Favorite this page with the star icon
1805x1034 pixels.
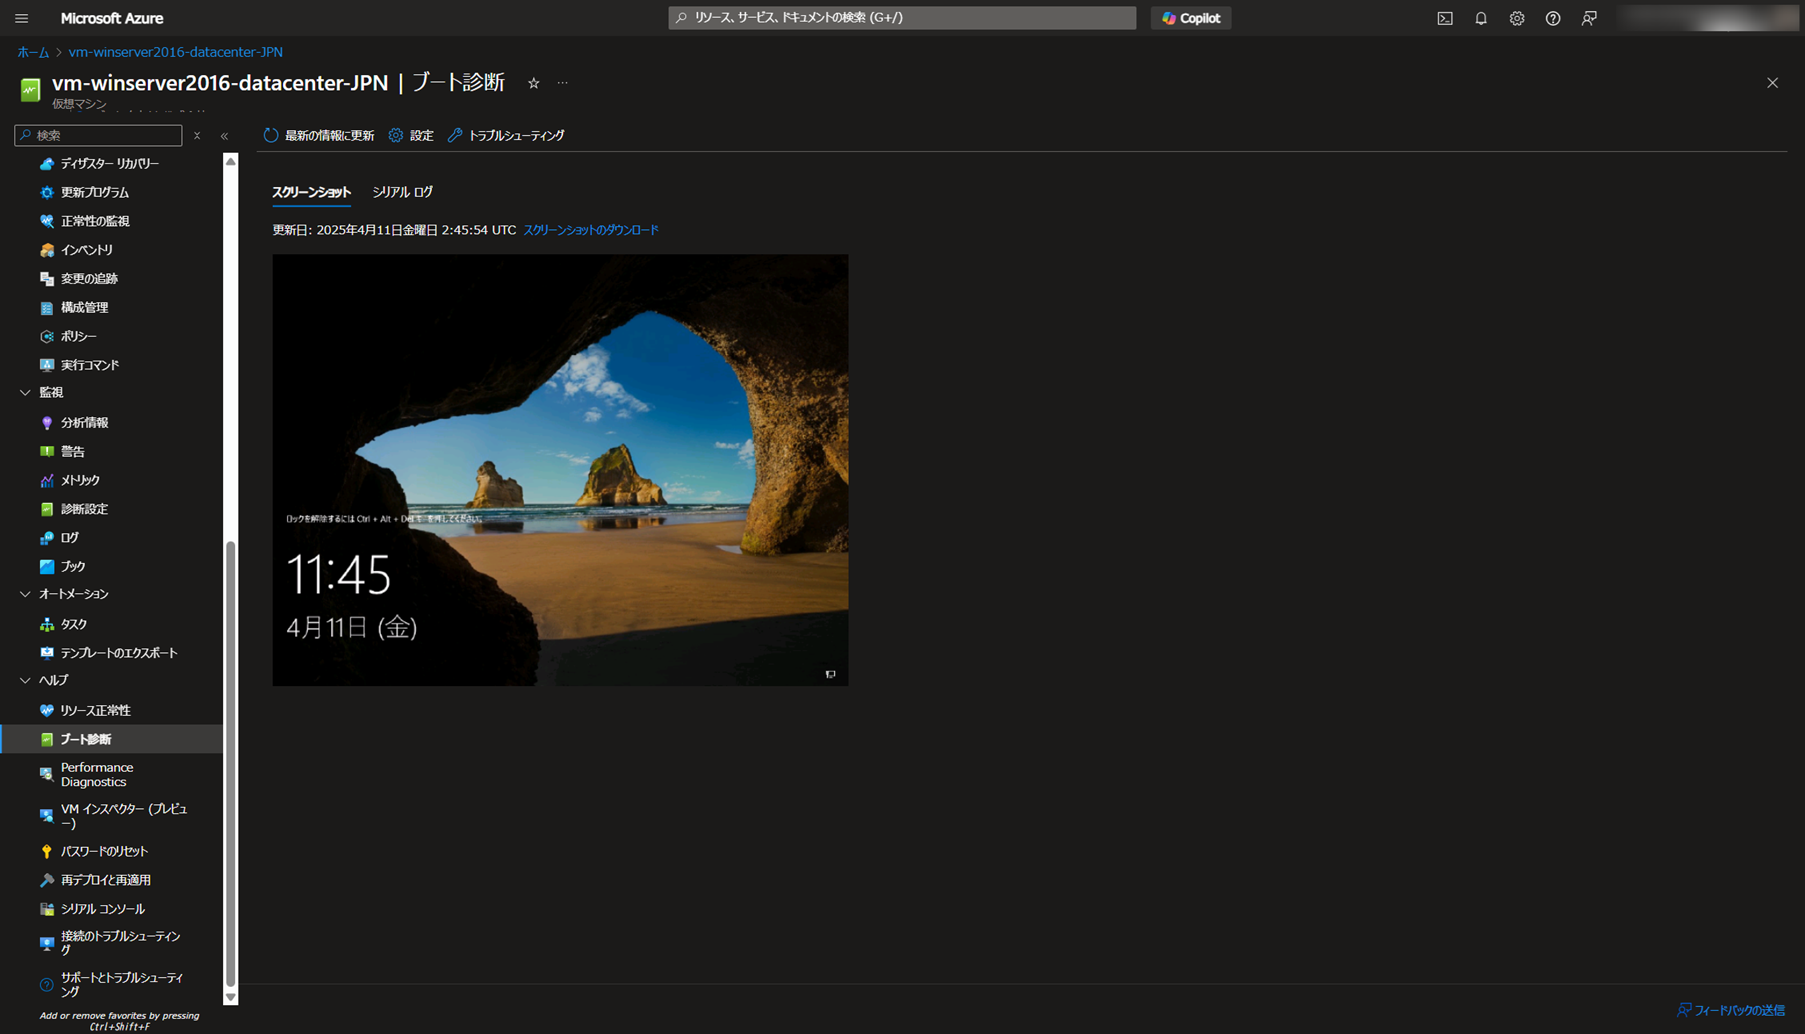[x=534, y=83]
